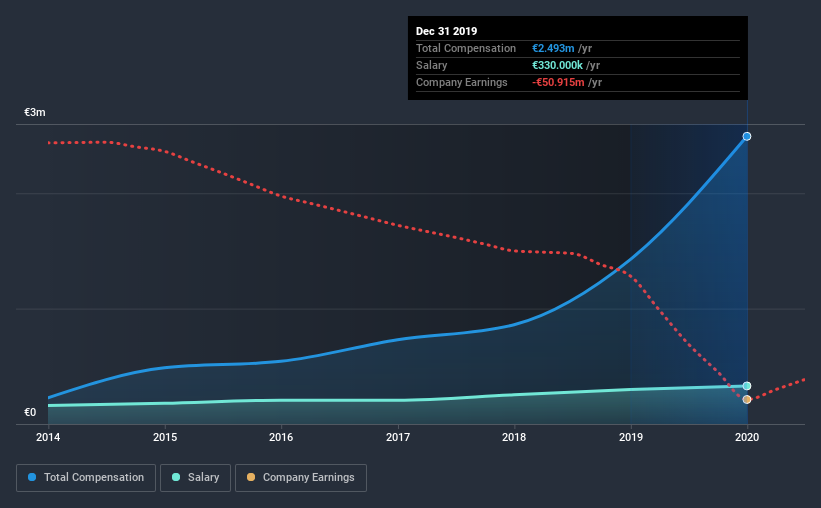821x508 pixels.
Task: Click the Salary label in tooltip
Action: [x=431, y=65]
